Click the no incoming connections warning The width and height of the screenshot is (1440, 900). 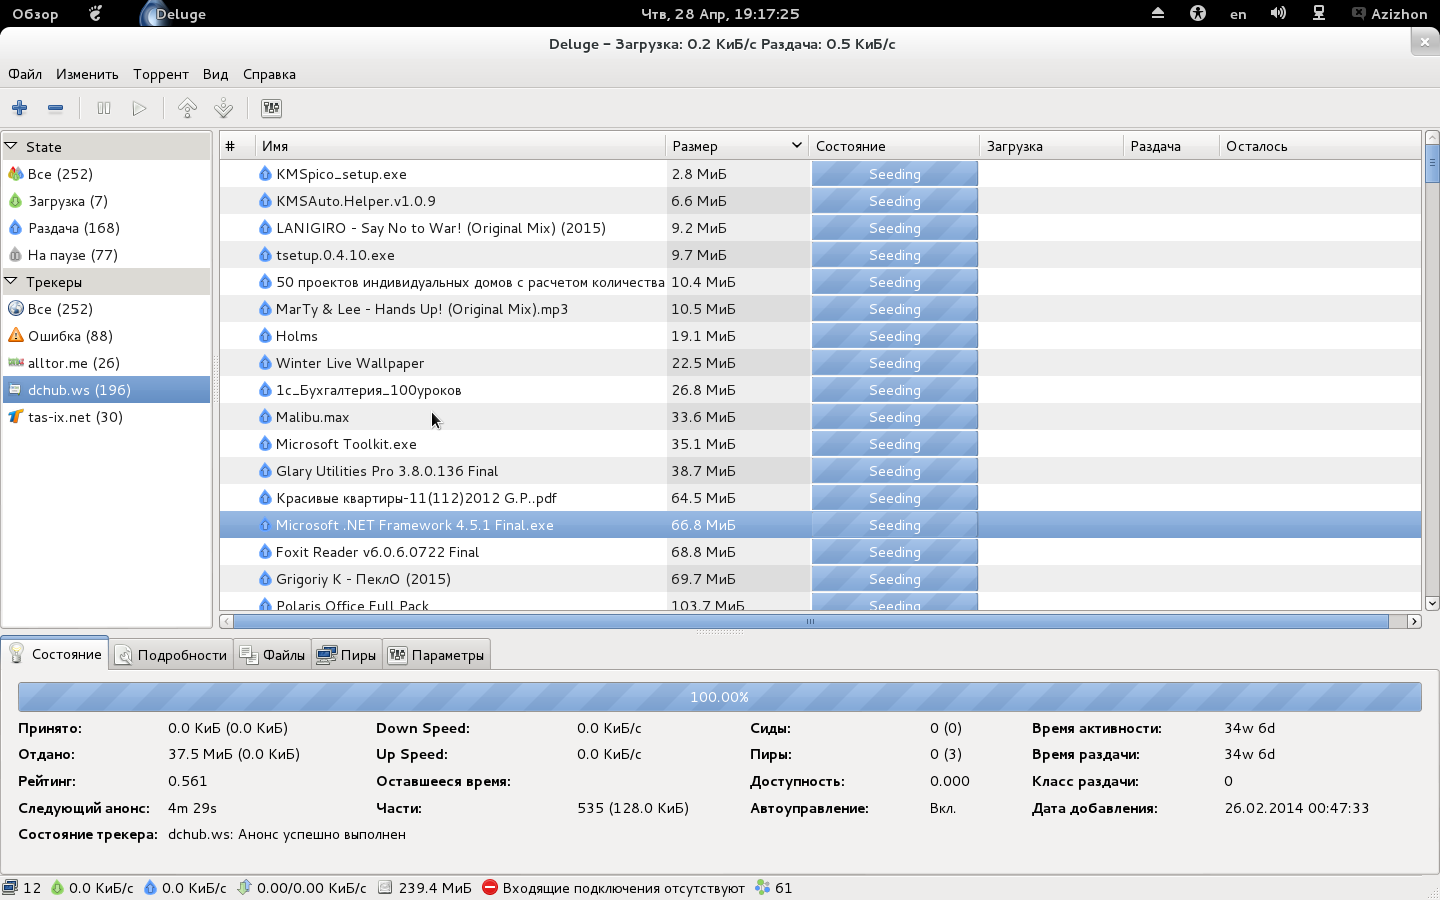click(613, 888)
